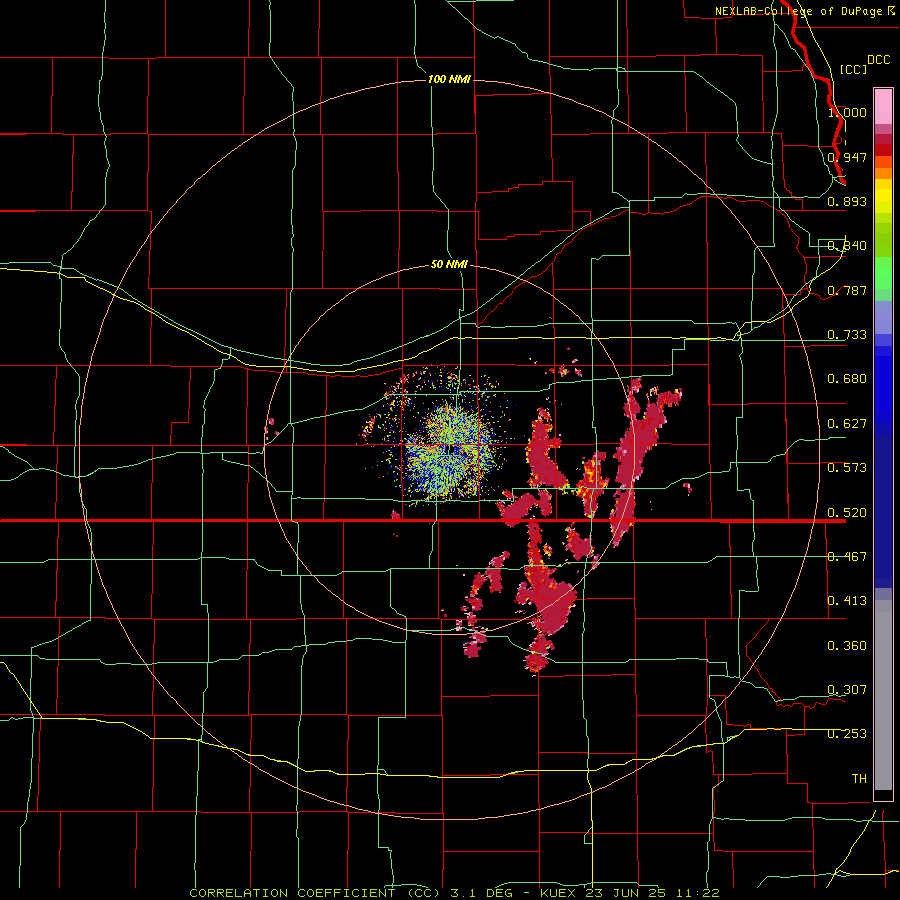Click the 0.467 legend value

pyautogui.click(x=847, y=557)
